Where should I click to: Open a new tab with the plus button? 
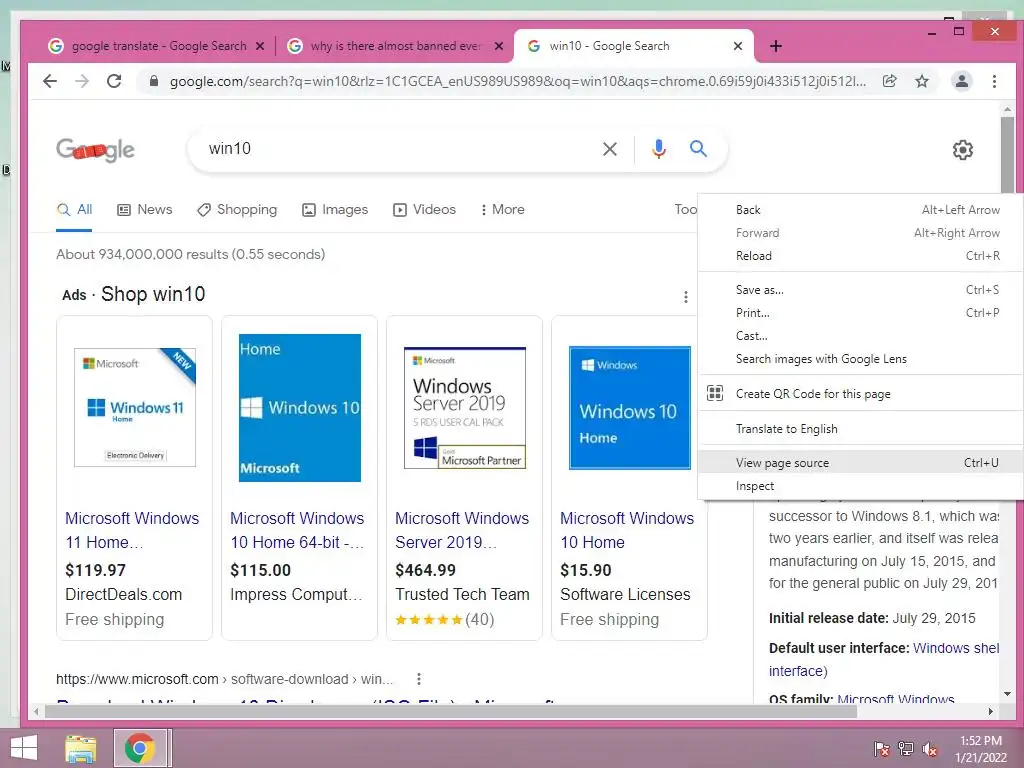tap(775, 46)
